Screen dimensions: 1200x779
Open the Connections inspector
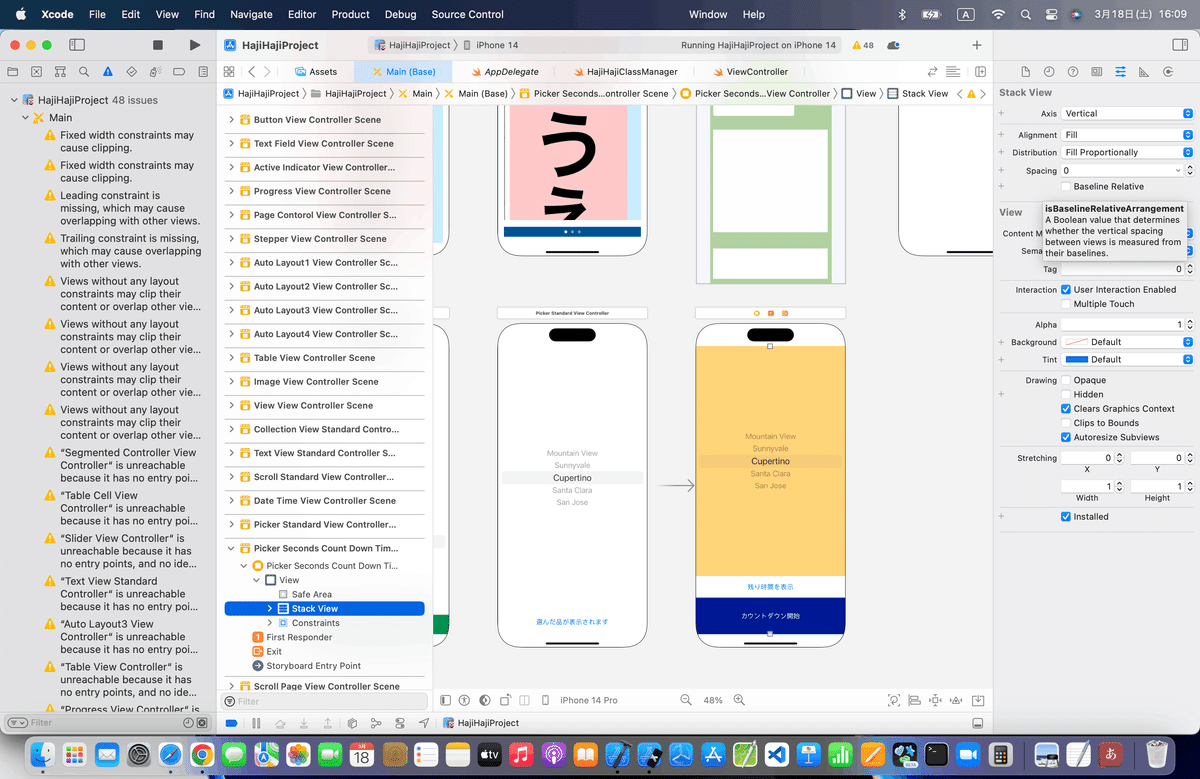1167,72
